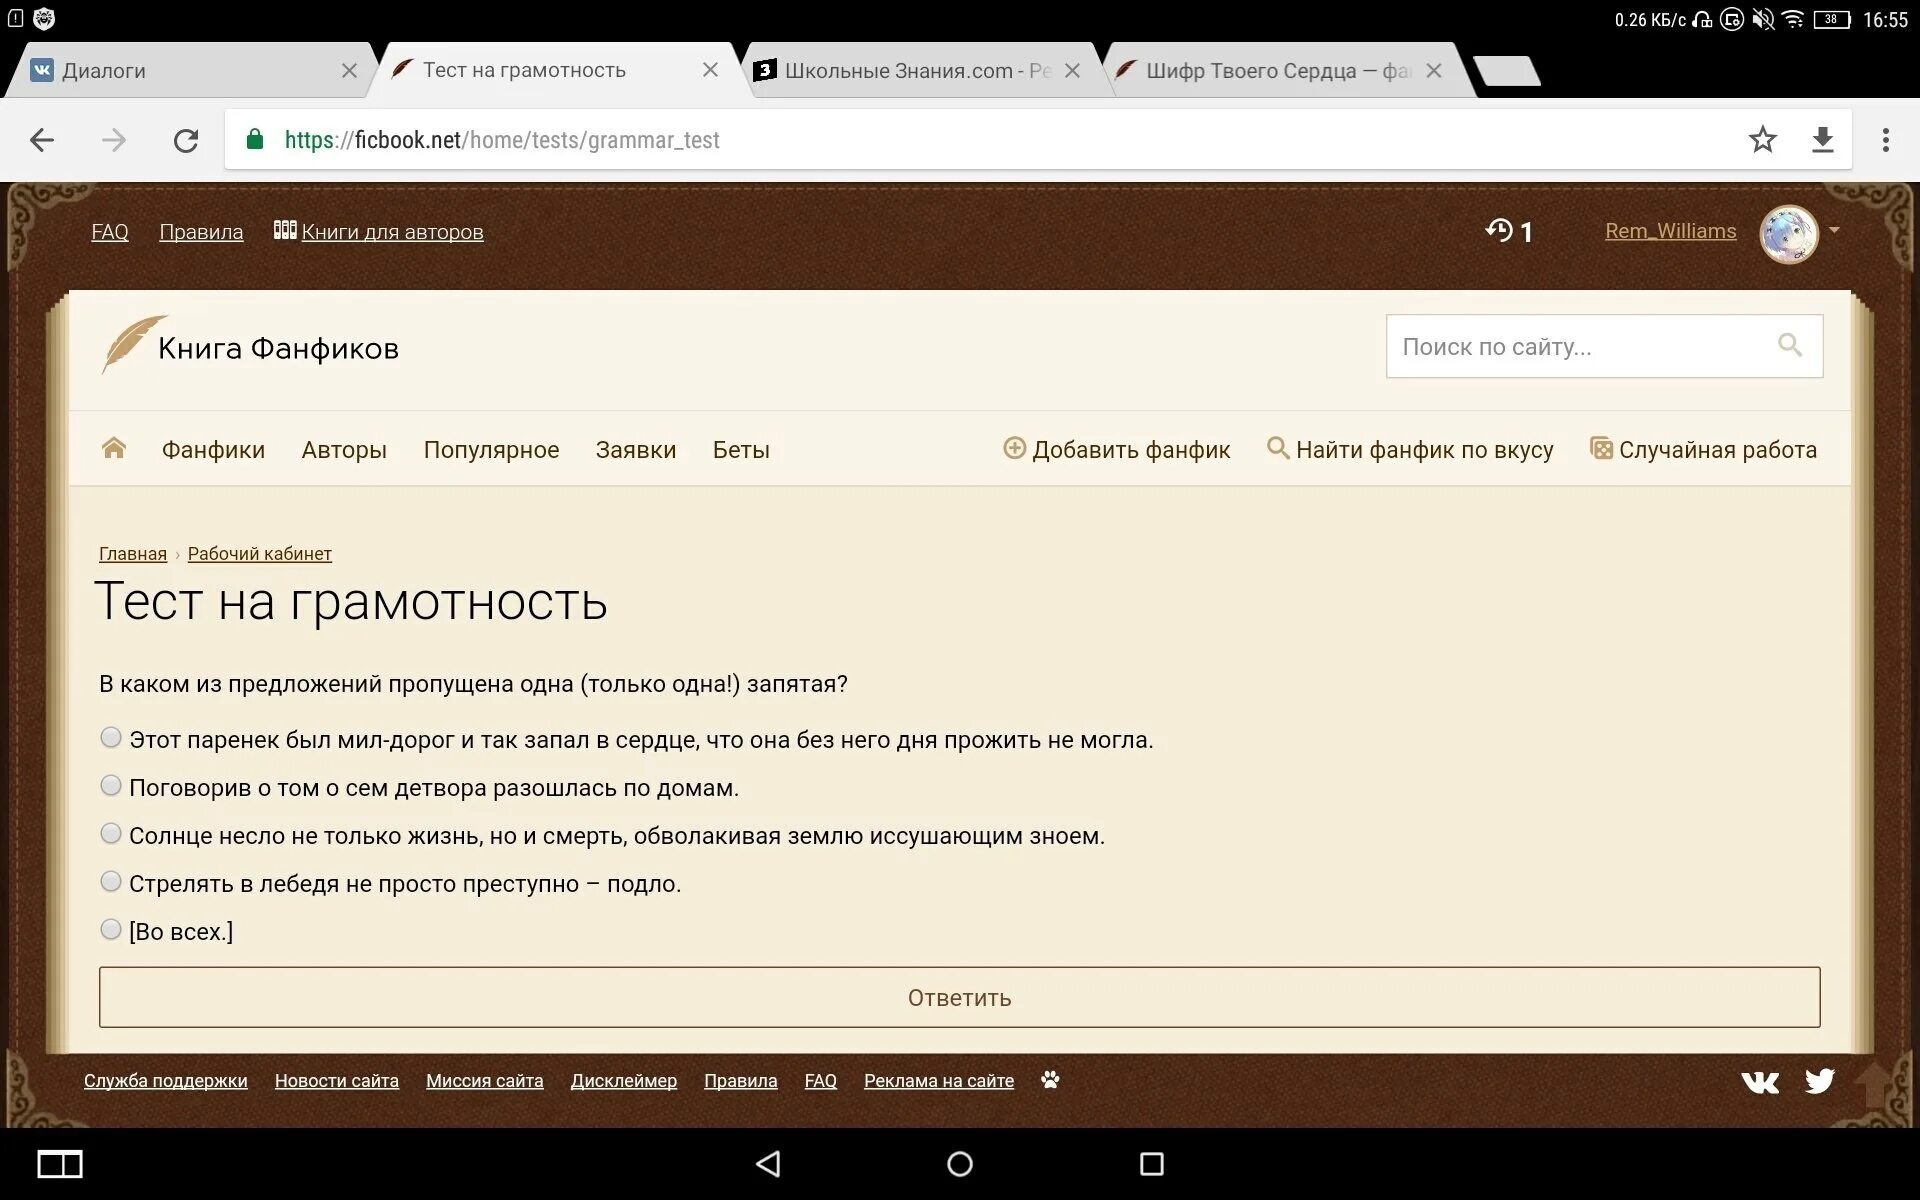1920x1200 pixels.
Task: Select the answer 'Поговорив о том о сем'
Action: coord(111,785)
